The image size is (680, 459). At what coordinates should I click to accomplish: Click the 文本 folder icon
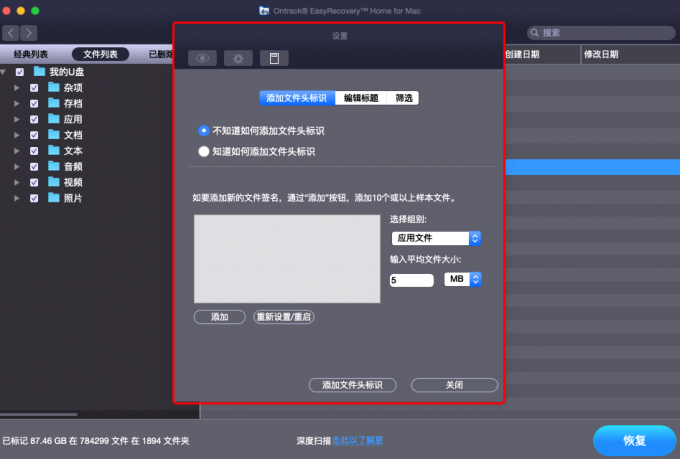54,150
